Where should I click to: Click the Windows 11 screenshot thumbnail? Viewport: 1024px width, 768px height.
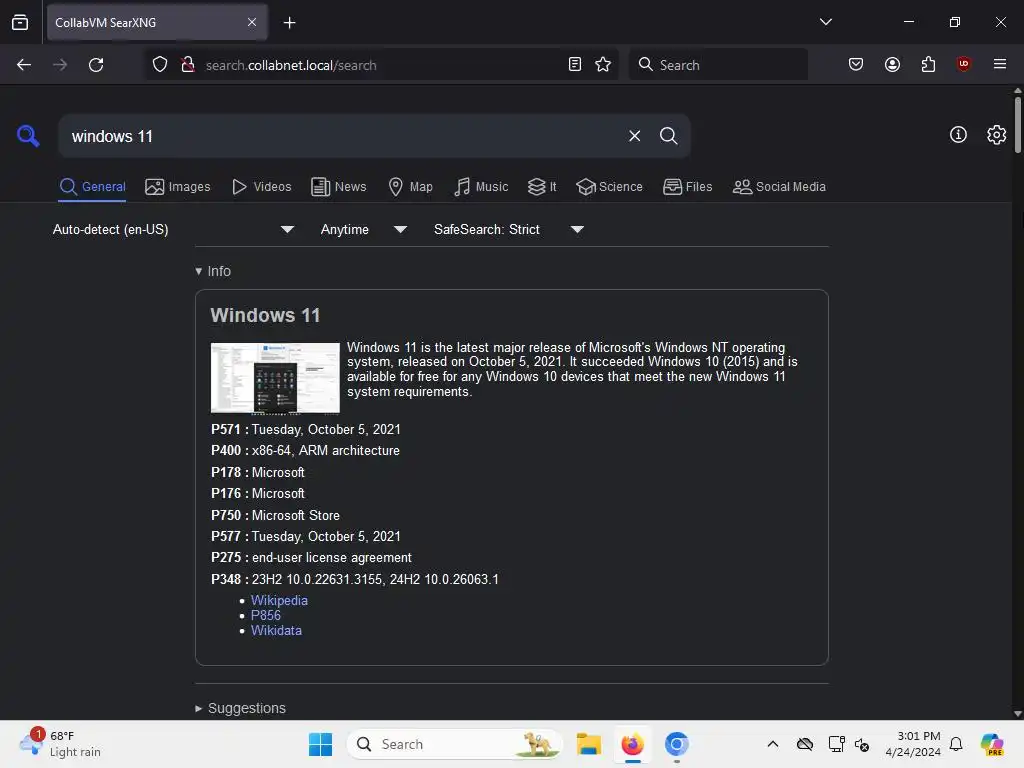pyautogui.click(x=275, y=377)
